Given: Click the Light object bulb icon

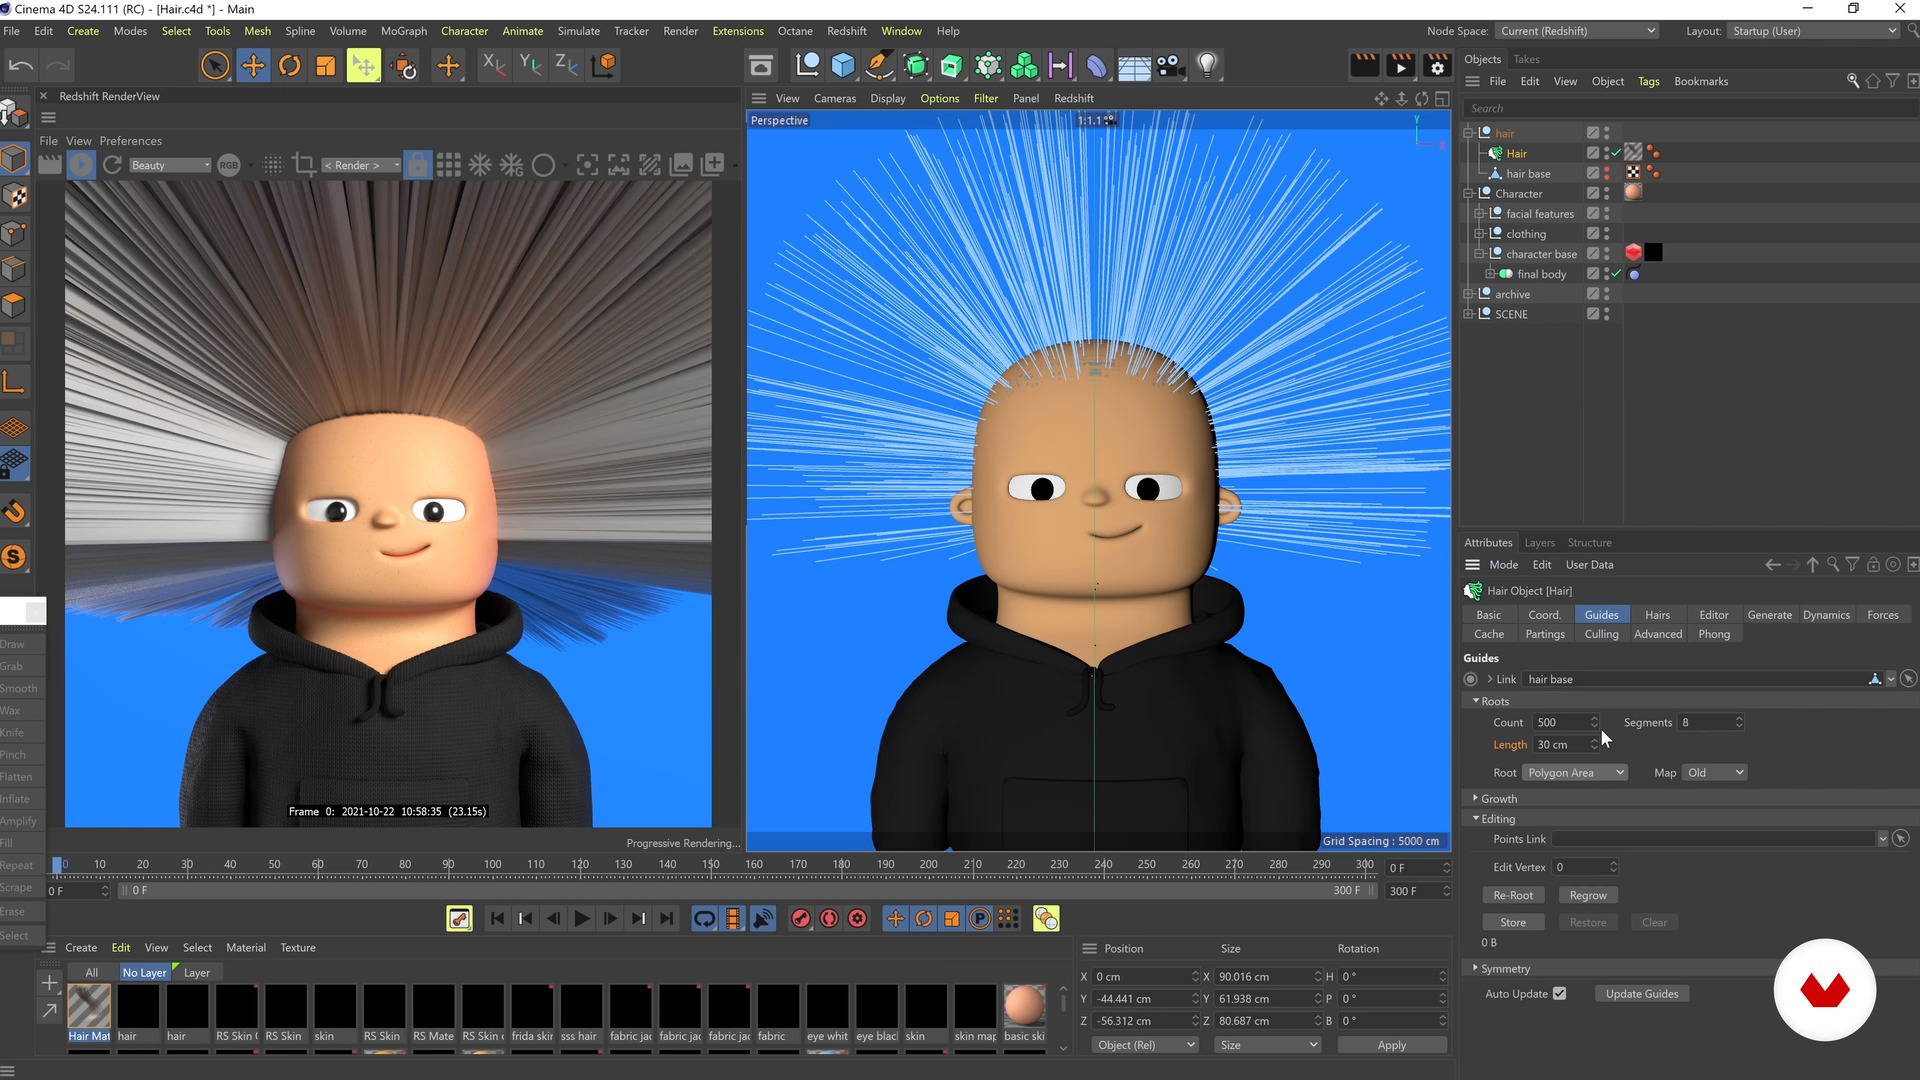Looking at the screenshot, I should point(1207,66).
